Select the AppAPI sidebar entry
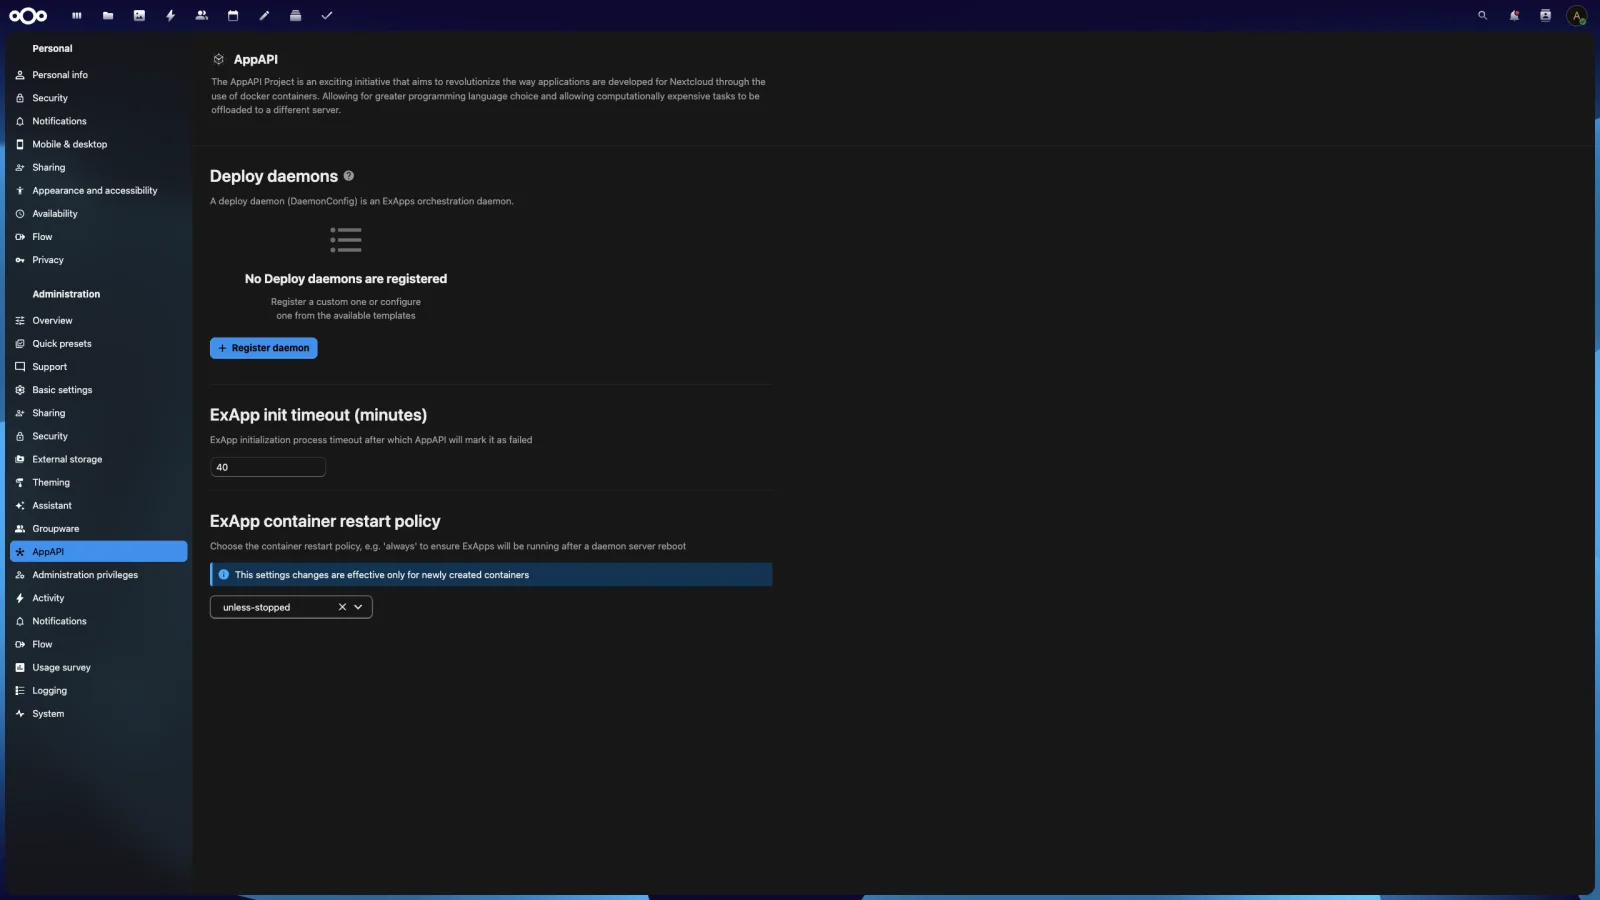The height and width of the screenshot is (900, 1600). 99,552
